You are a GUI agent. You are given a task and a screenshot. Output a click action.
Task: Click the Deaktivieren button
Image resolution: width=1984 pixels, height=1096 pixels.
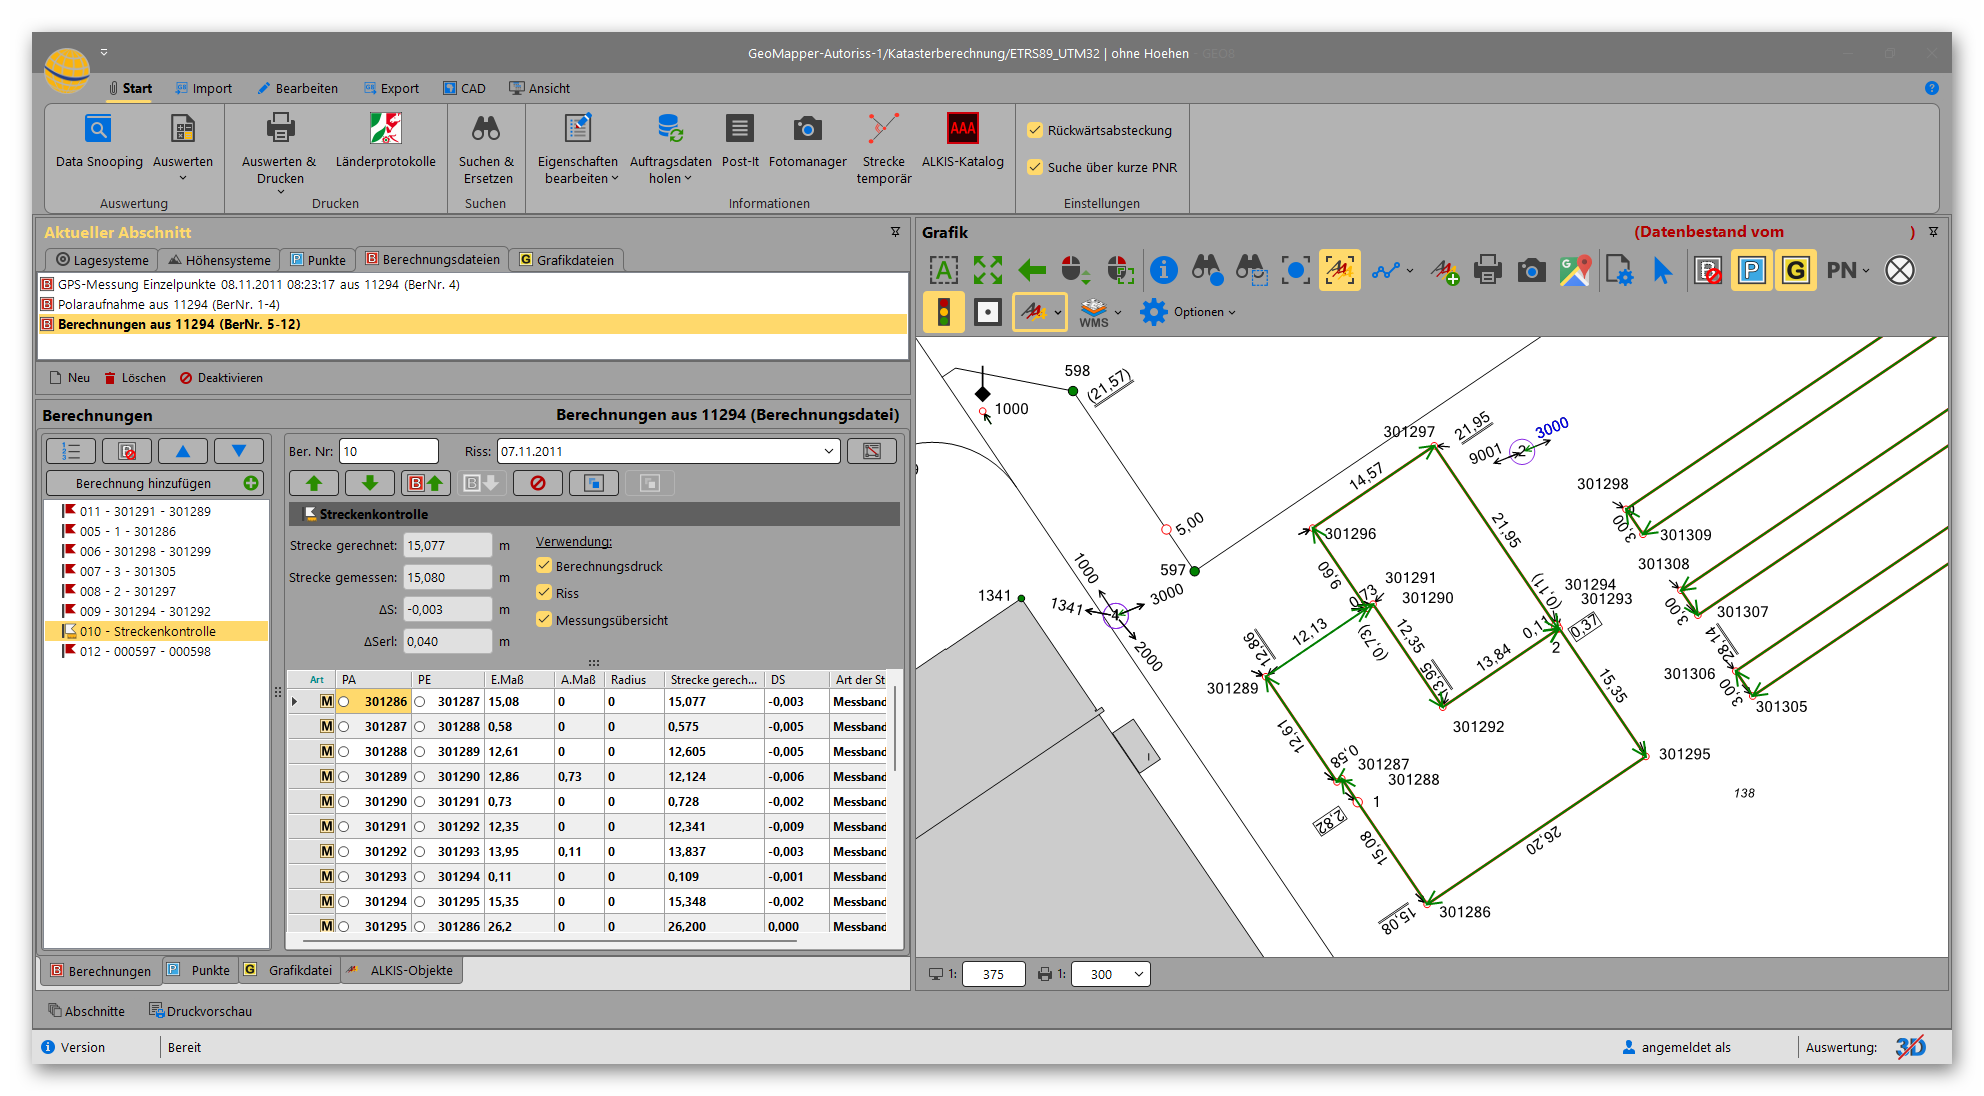pos(221,378)
